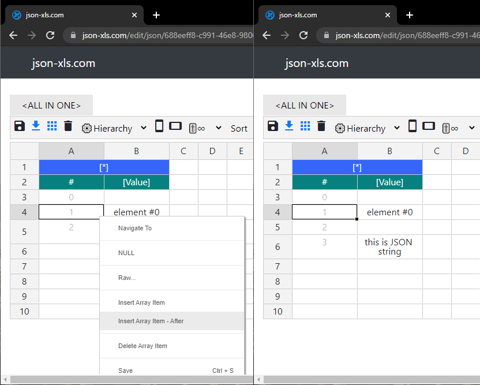Click json-xls.com site title in left window
Viewport: 480px width, 385px height.
[x=63, y=63]
